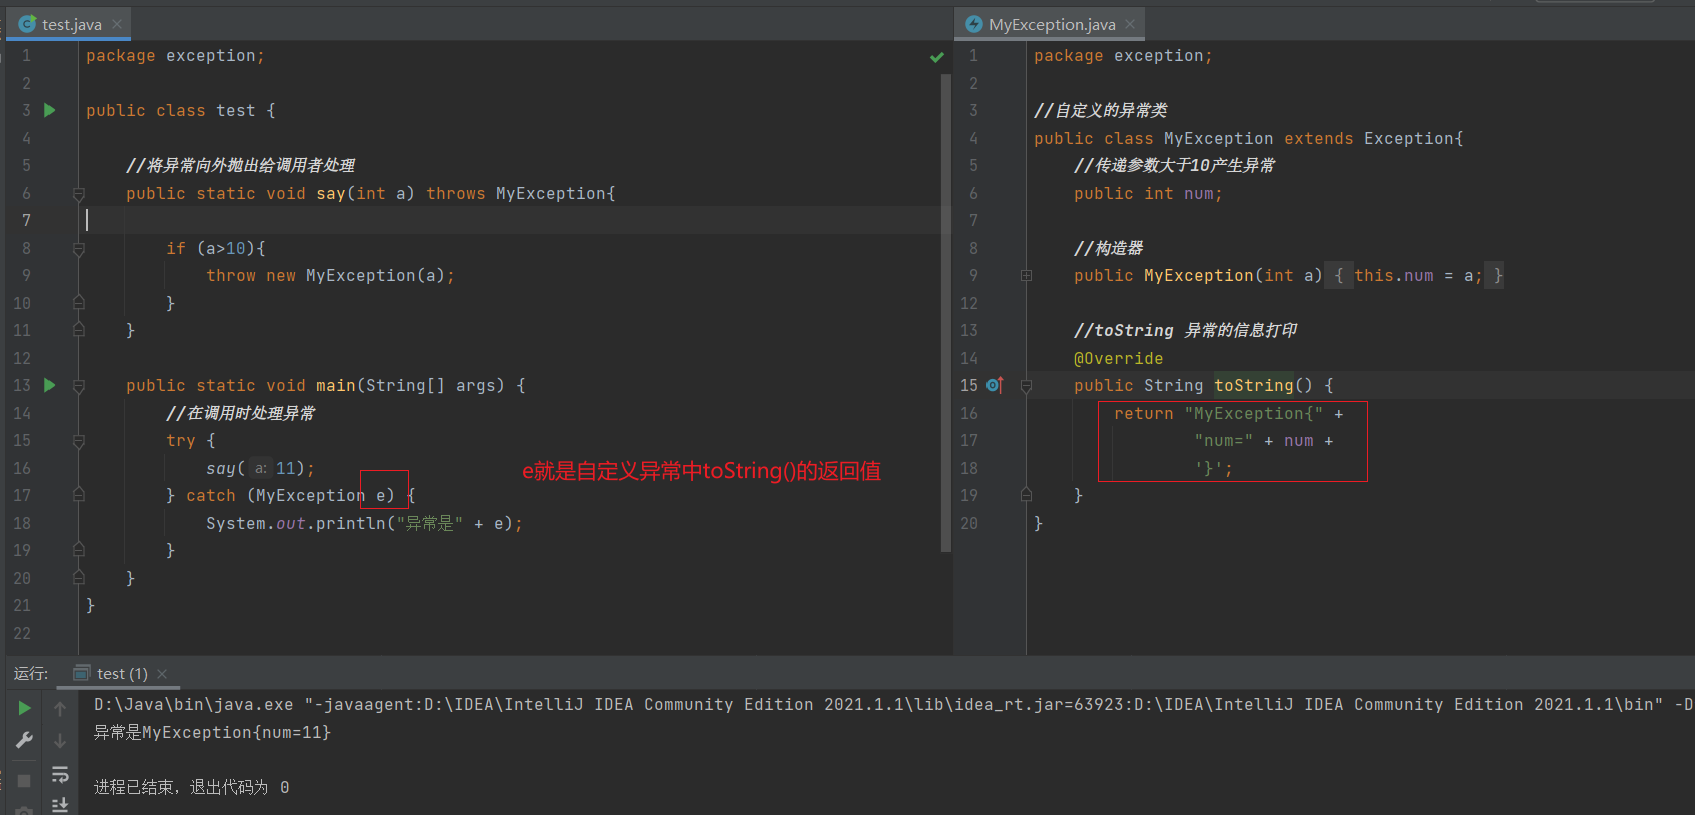Click console line '进程已结束, 退出代码为 0'
Viewport: 1695px width, 815px height.
[x=192, y=787]
